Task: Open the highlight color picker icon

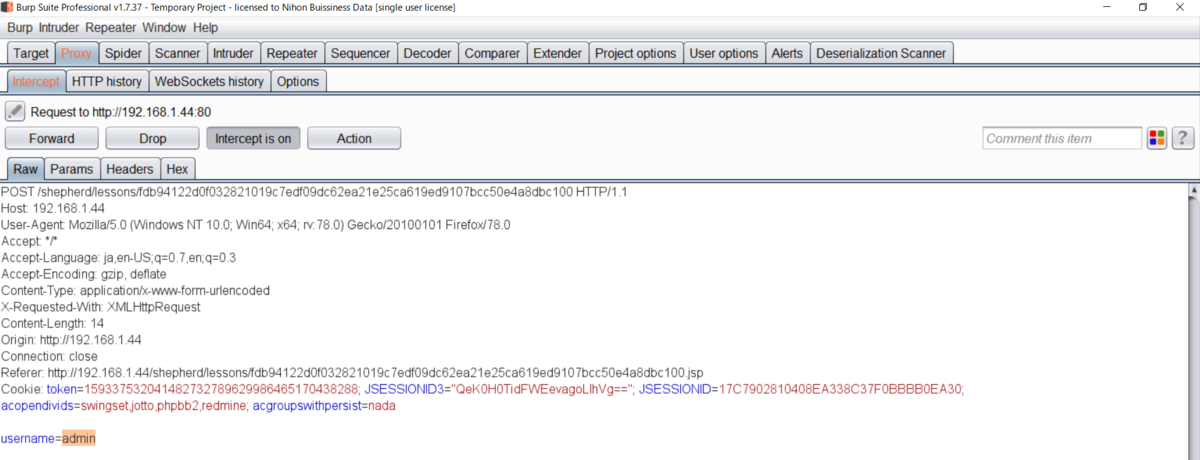Action: [x=1157, y=138]
